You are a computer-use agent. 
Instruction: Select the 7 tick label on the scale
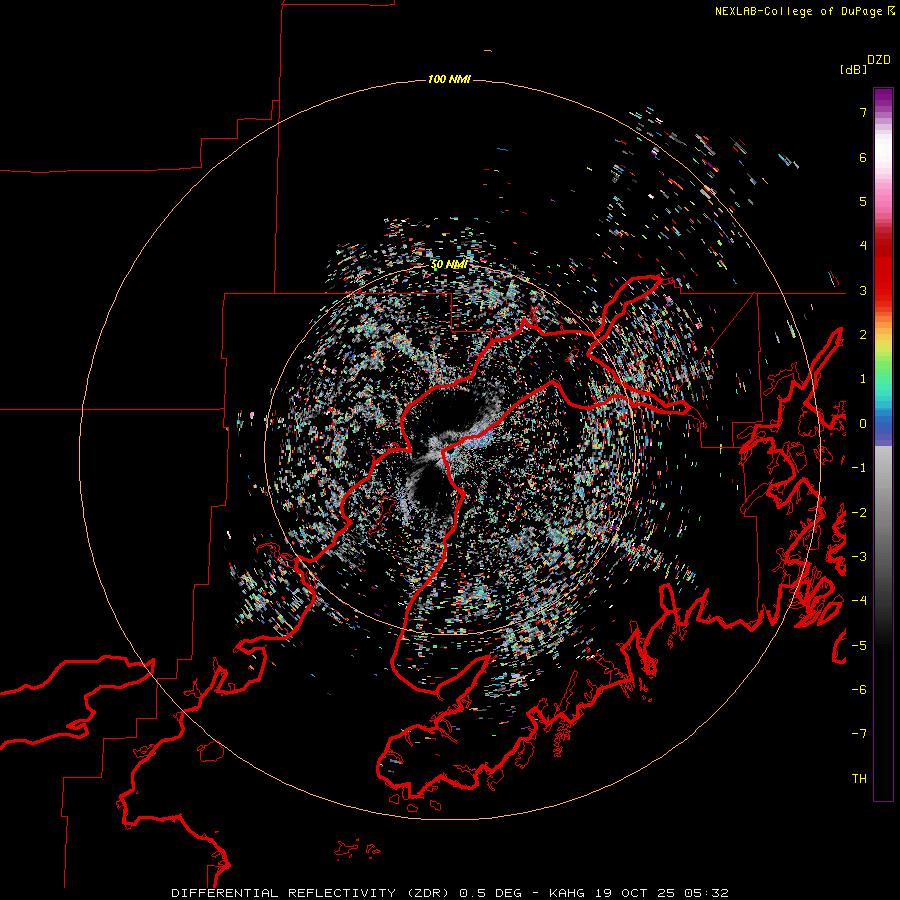(x=863, y=112)
